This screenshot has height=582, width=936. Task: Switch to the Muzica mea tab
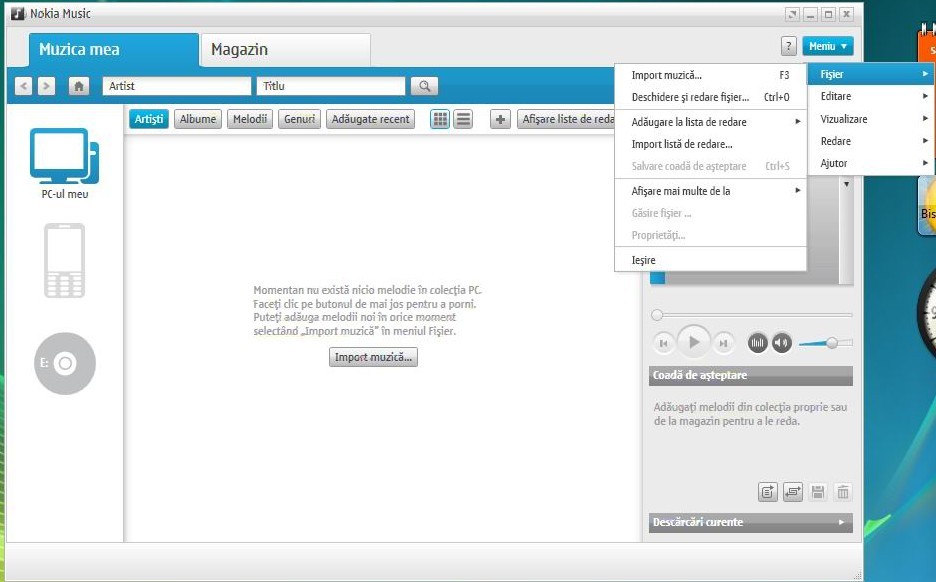113,50
